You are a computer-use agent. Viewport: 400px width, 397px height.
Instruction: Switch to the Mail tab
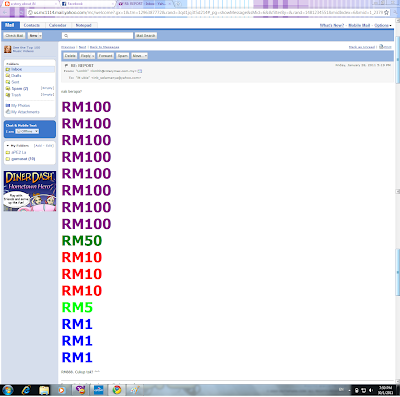(10, 25)
